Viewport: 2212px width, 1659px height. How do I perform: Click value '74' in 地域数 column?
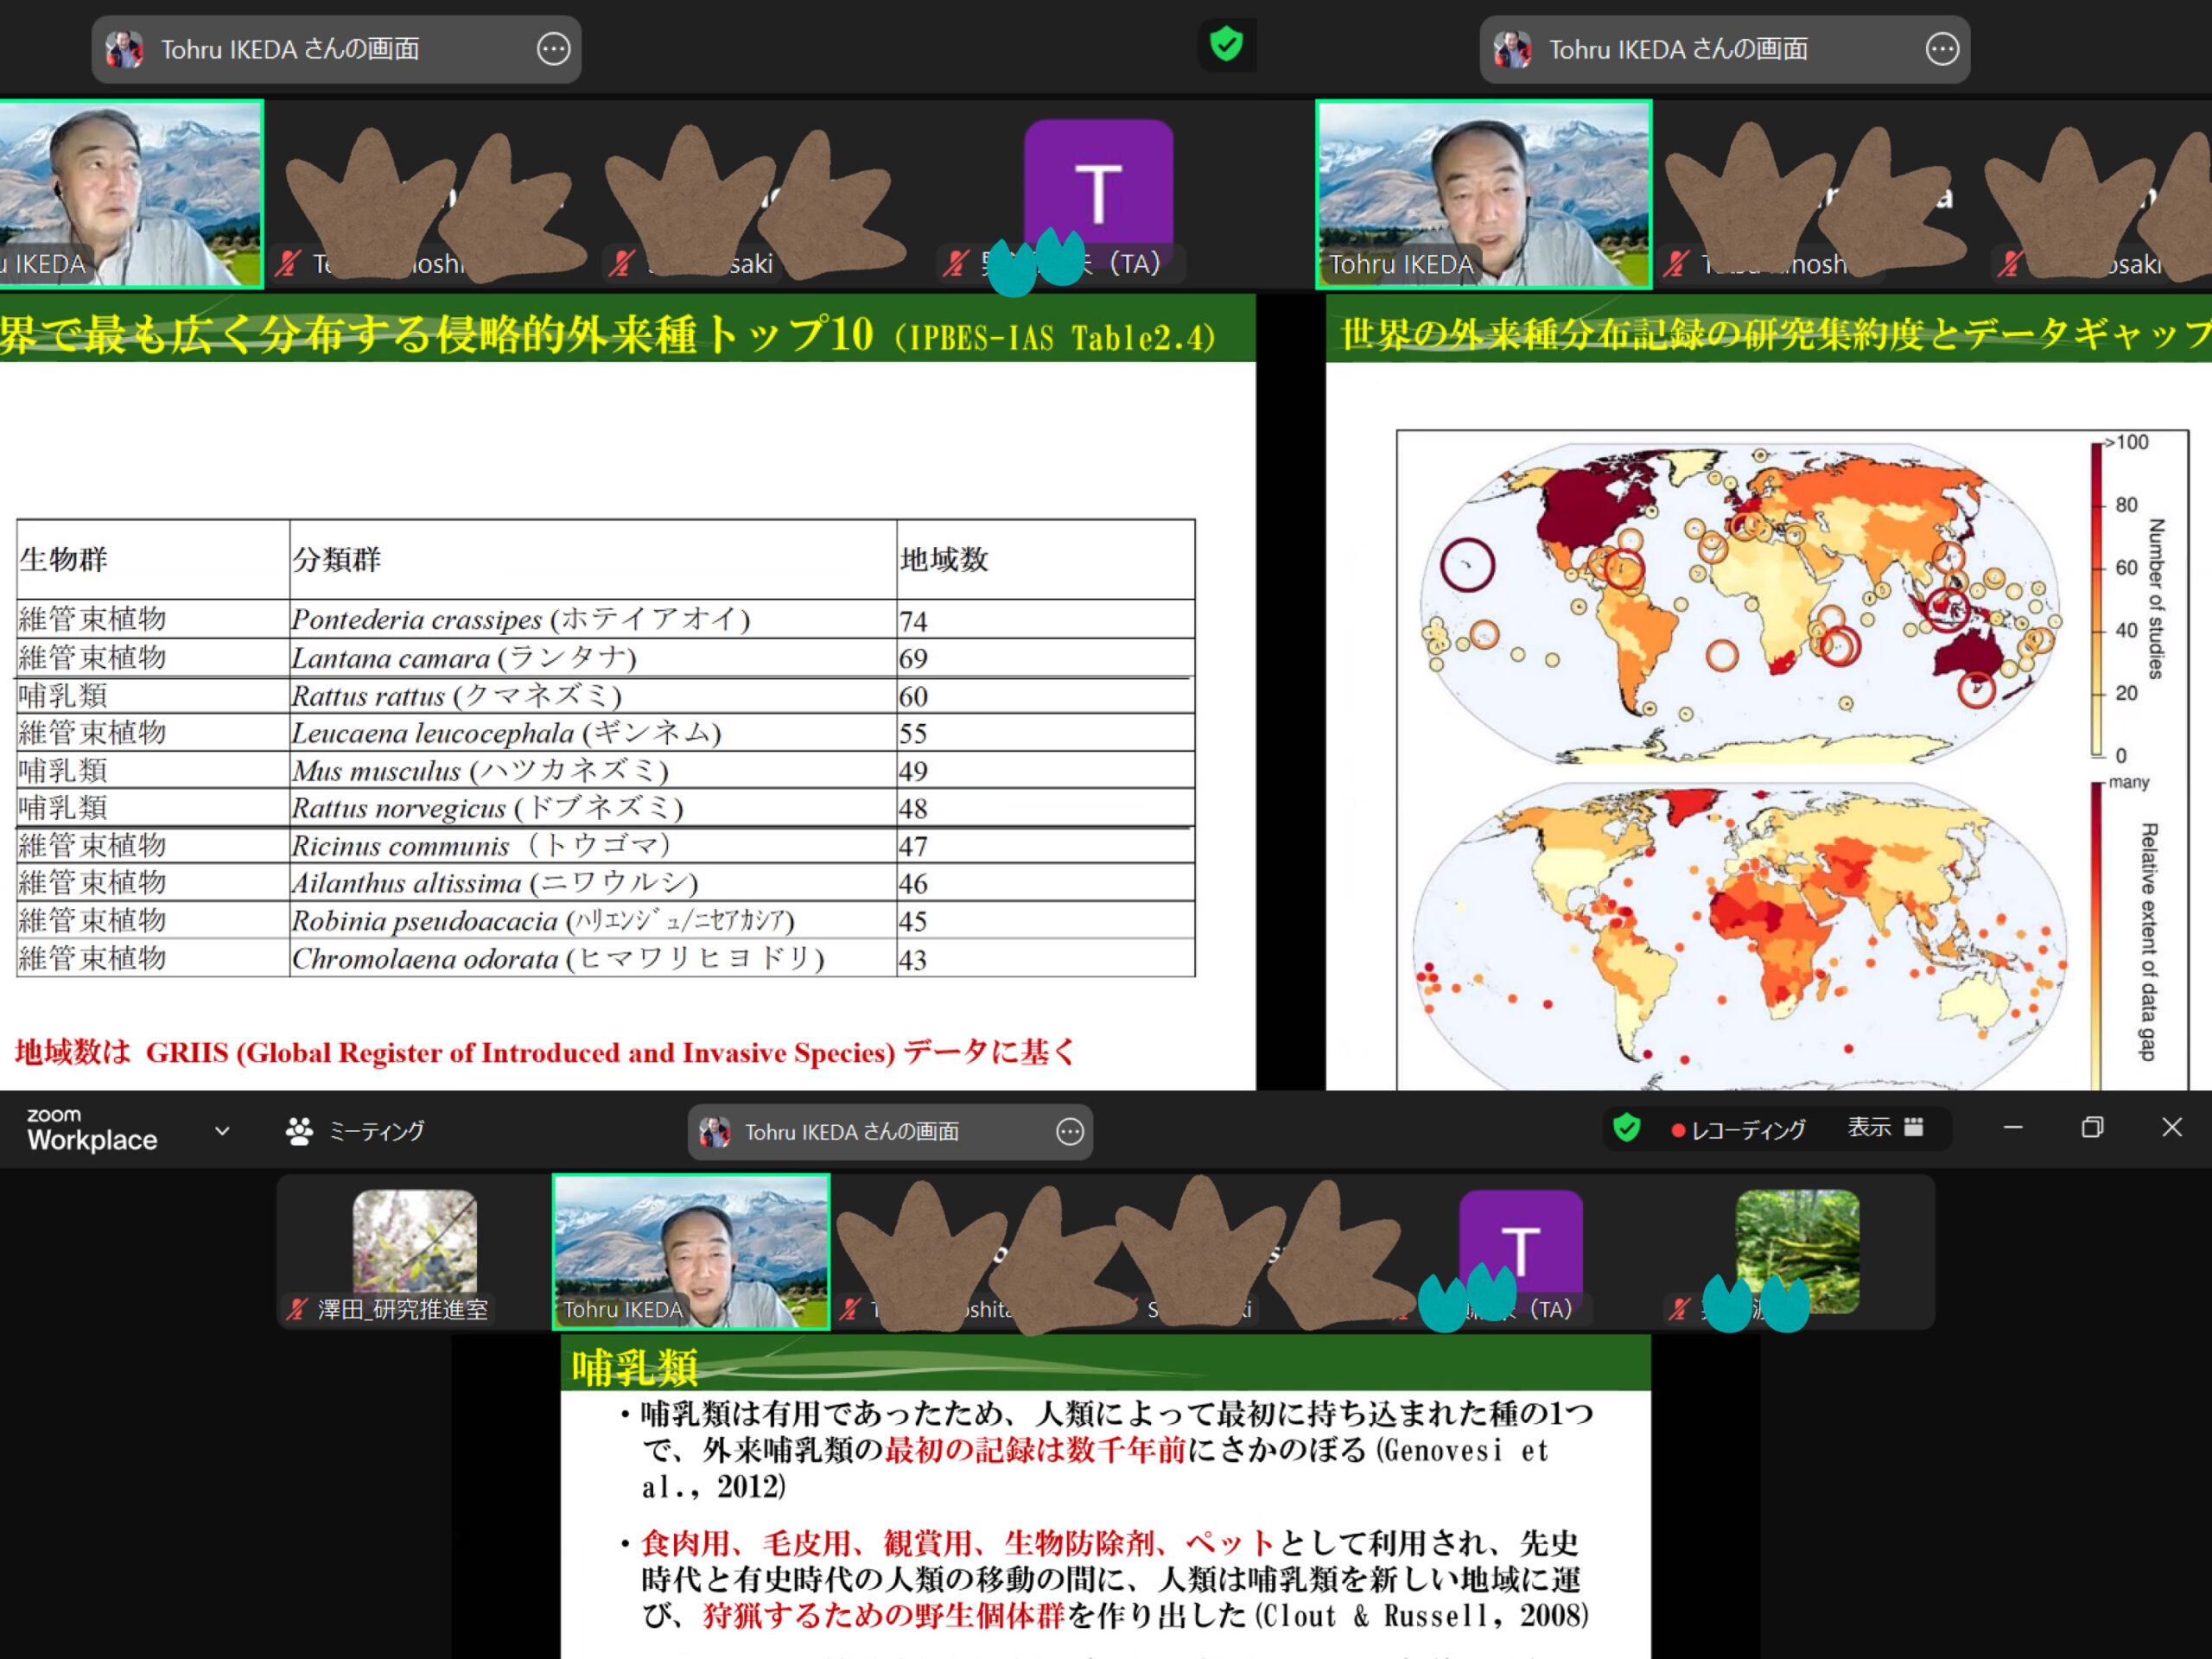(x=913, y=621)
